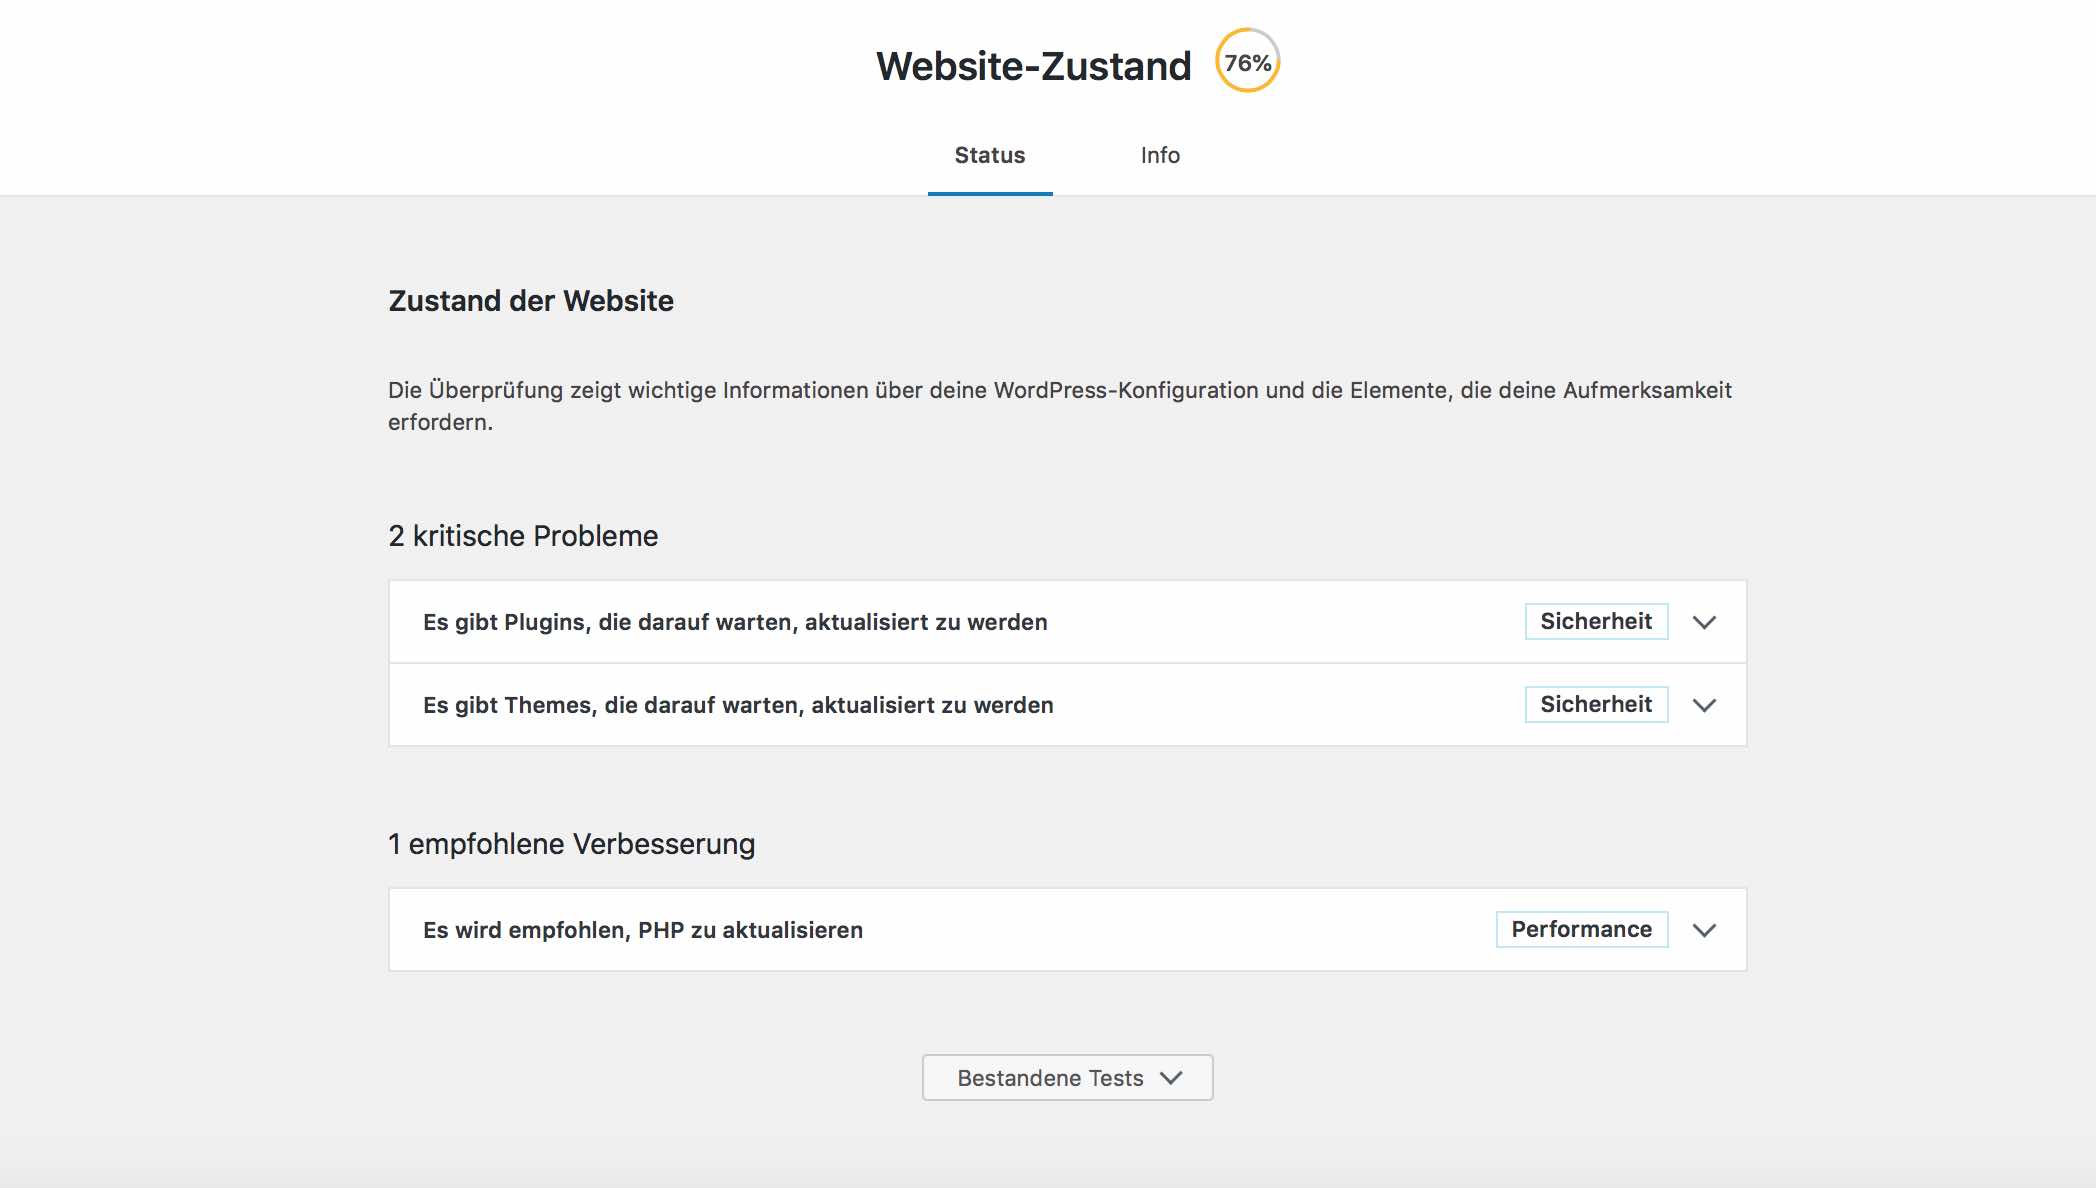Image resolution: width=2096 pixels, height=1188 pixels.
Task: Click the Sicherheit badge on the themes issue
Action: click(x=1596, y=704)
